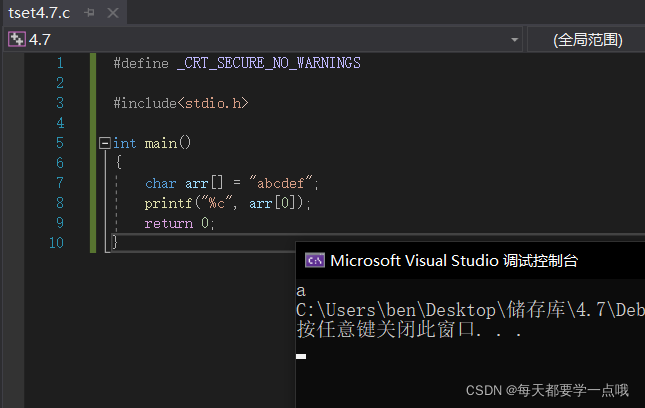Screen dimensions: 645x408
Task: Click line number 1 in the gutter
Action: (59, 63)
